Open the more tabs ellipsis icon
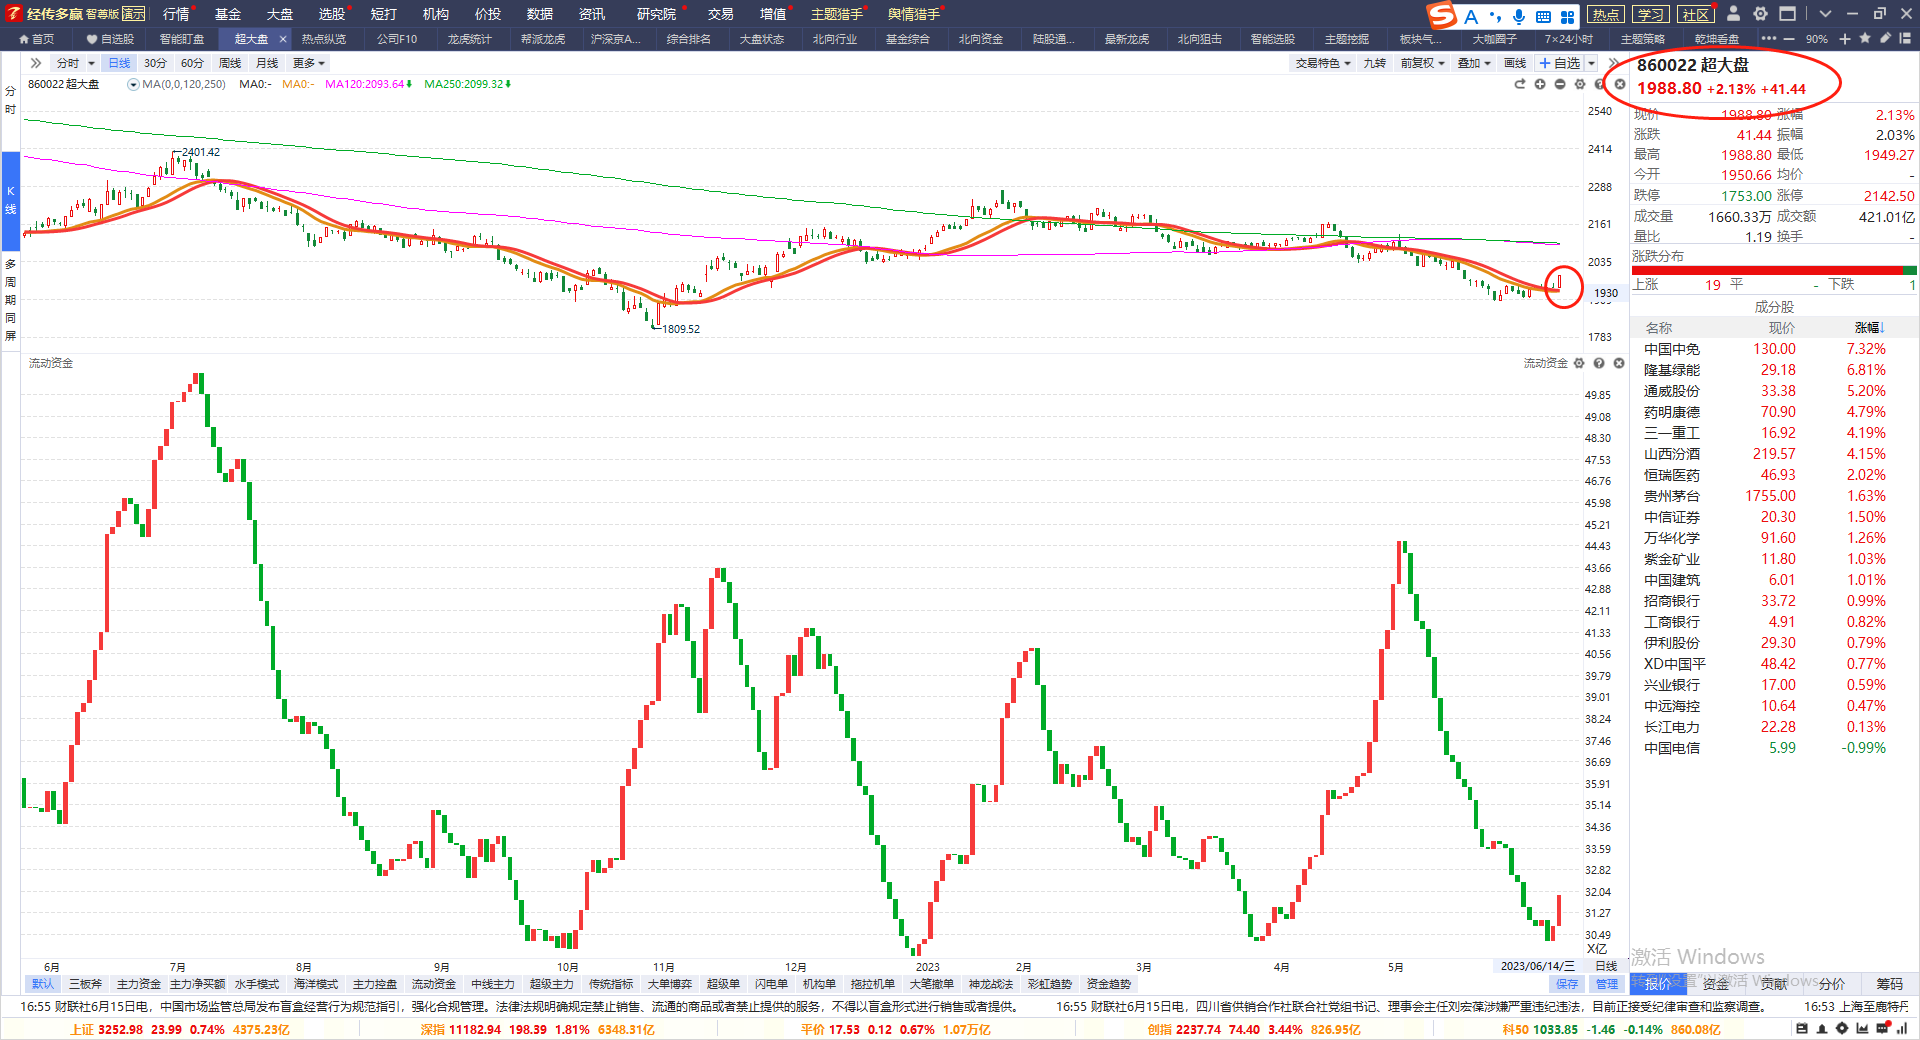Image resolution: width=1920 pixels, height=1040 pixels. (x=1768, y=38)
